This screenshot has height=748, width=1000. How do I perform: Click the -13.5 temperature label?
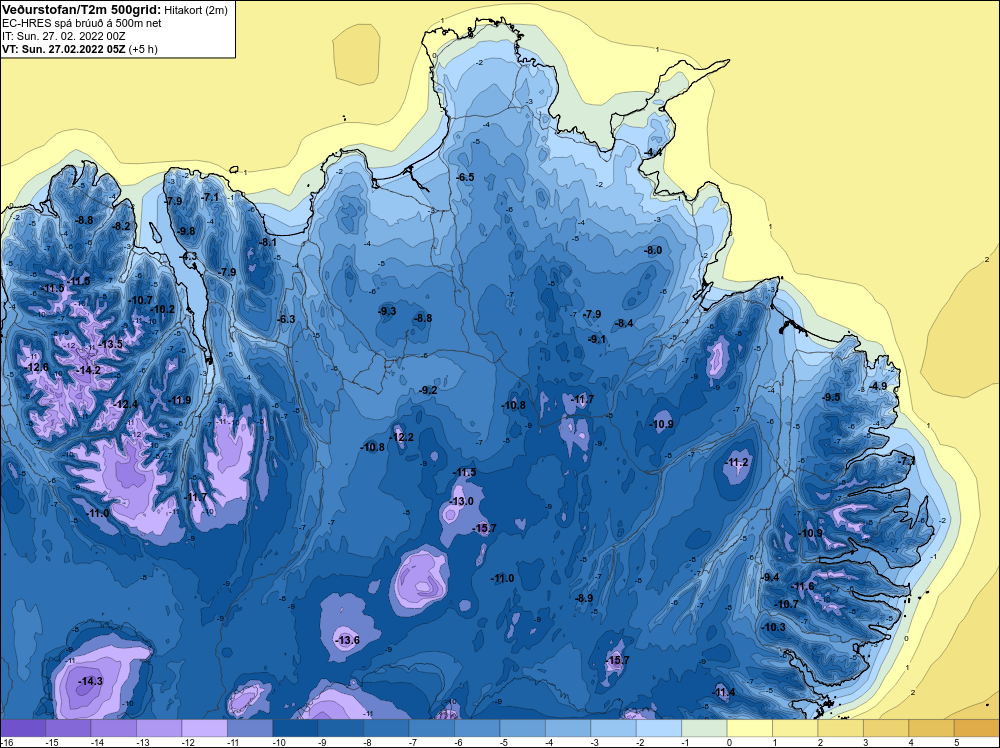(110, 344)
